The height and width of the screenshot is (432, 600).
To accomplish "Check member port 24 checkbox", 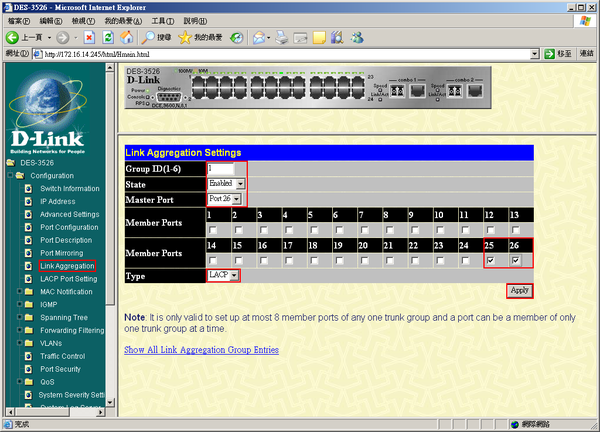I will tap(465, 261).
